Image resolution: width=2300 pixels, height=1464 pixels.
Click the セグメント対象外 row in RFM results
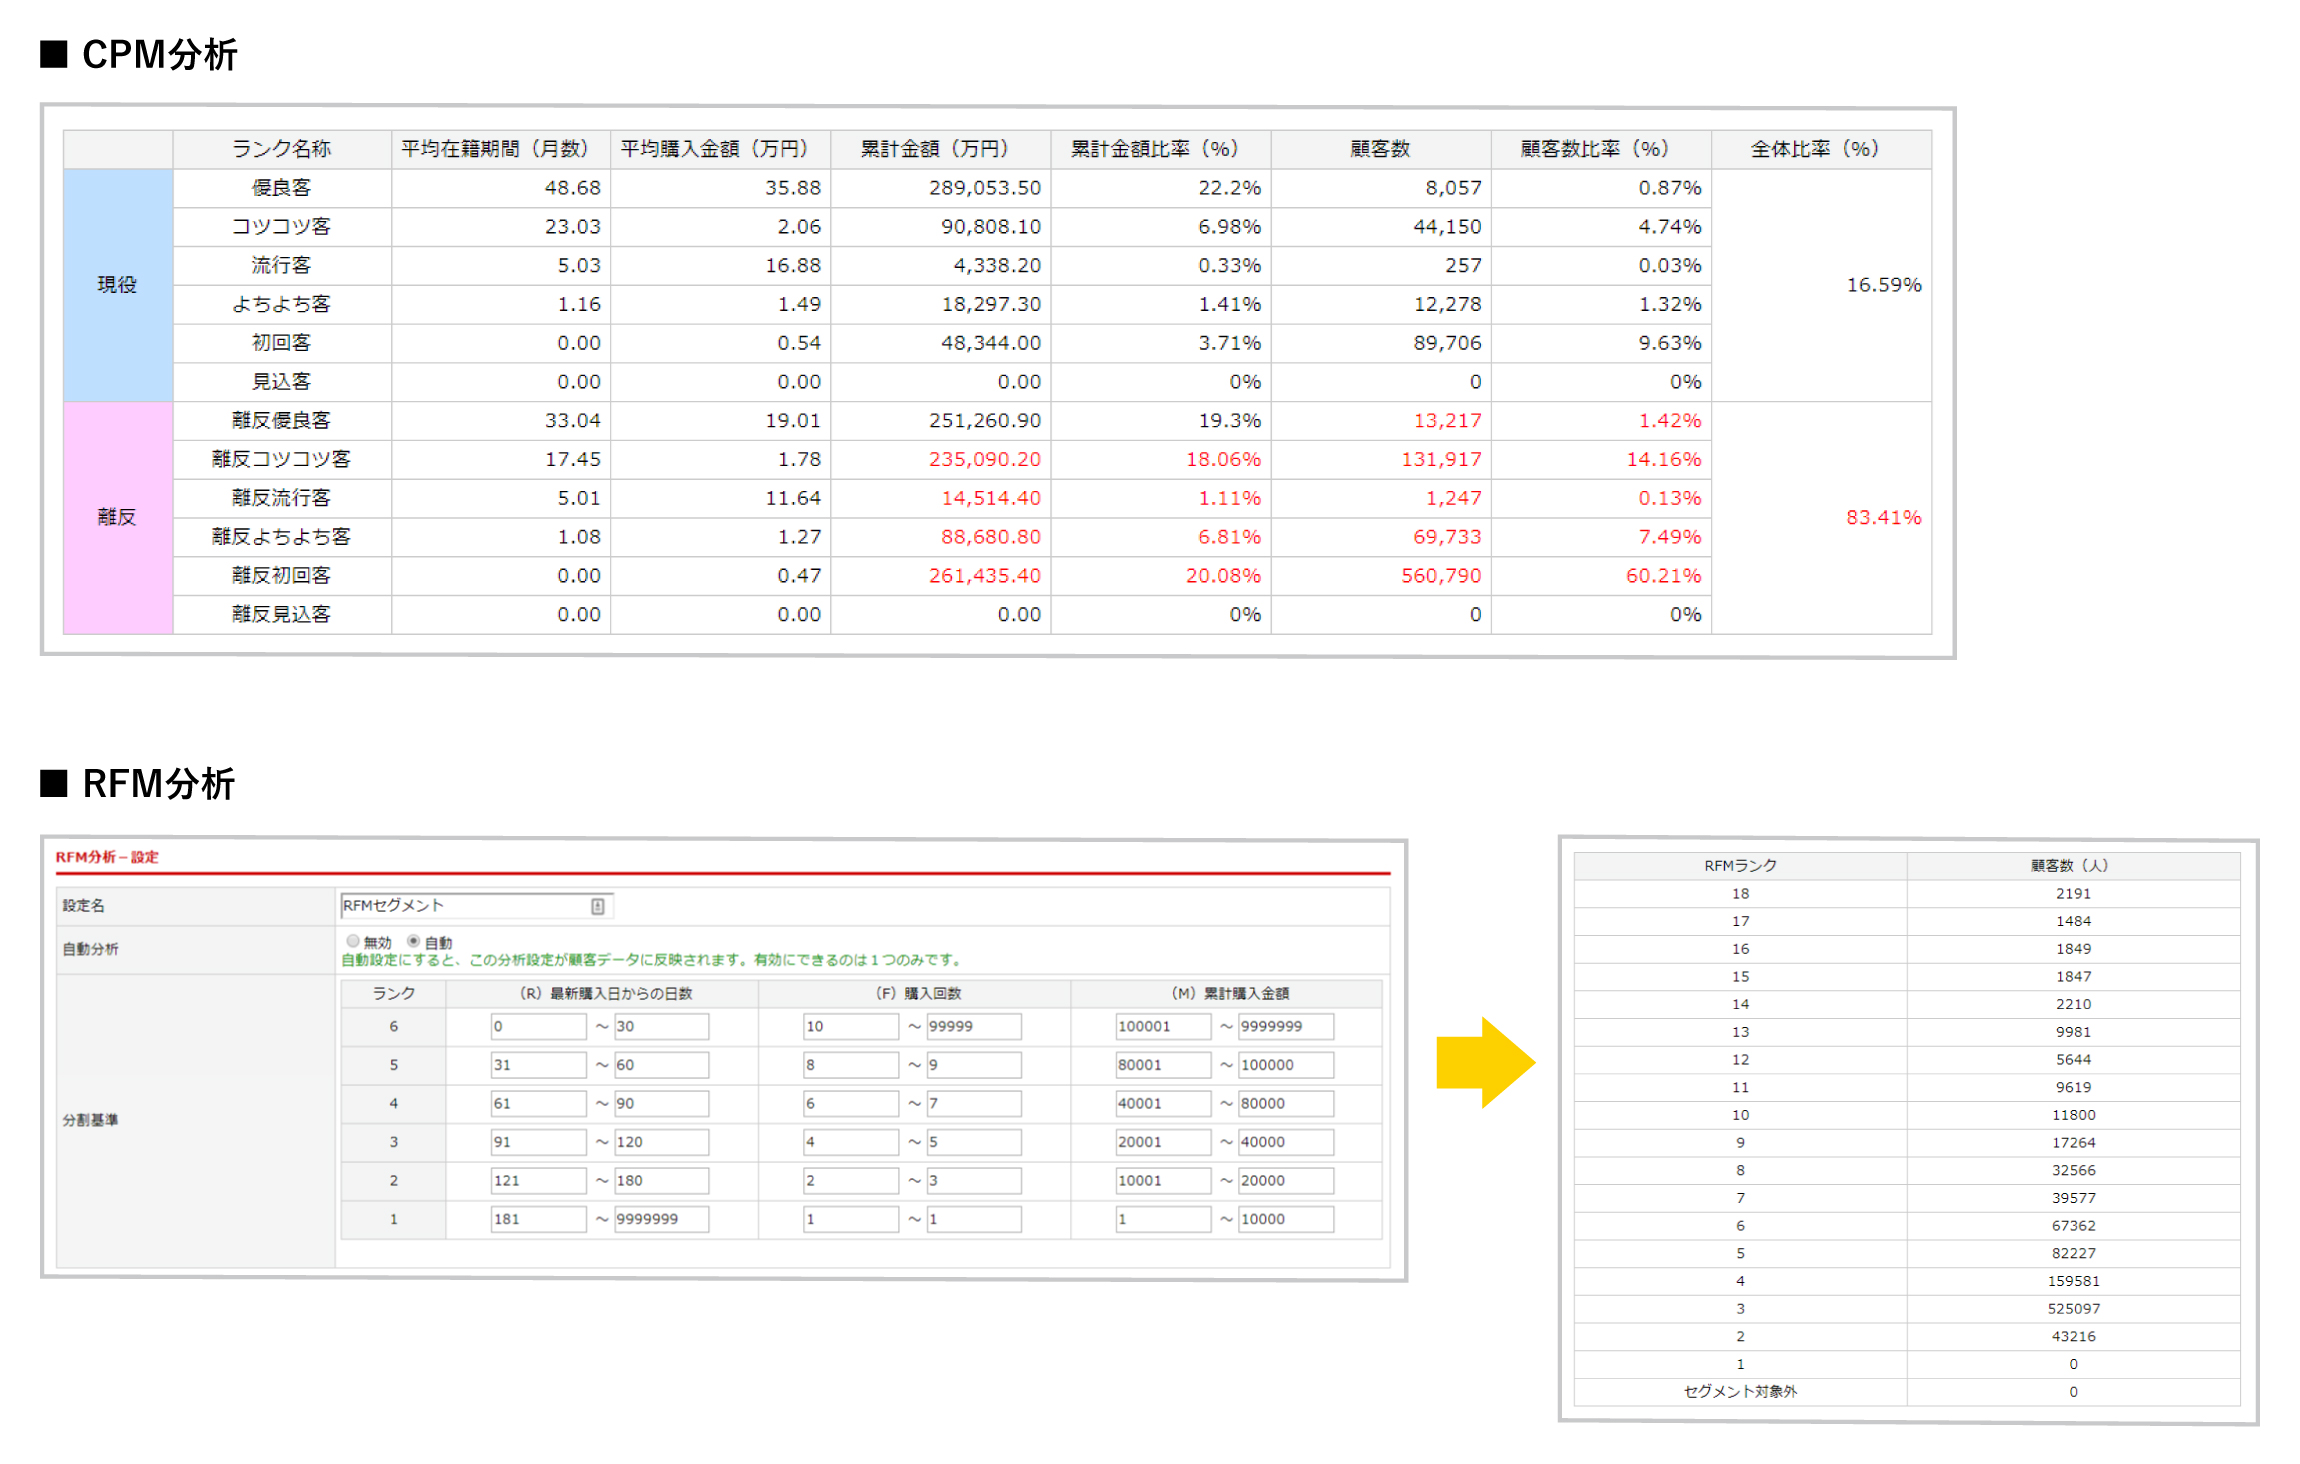tap(1740, 1392)
